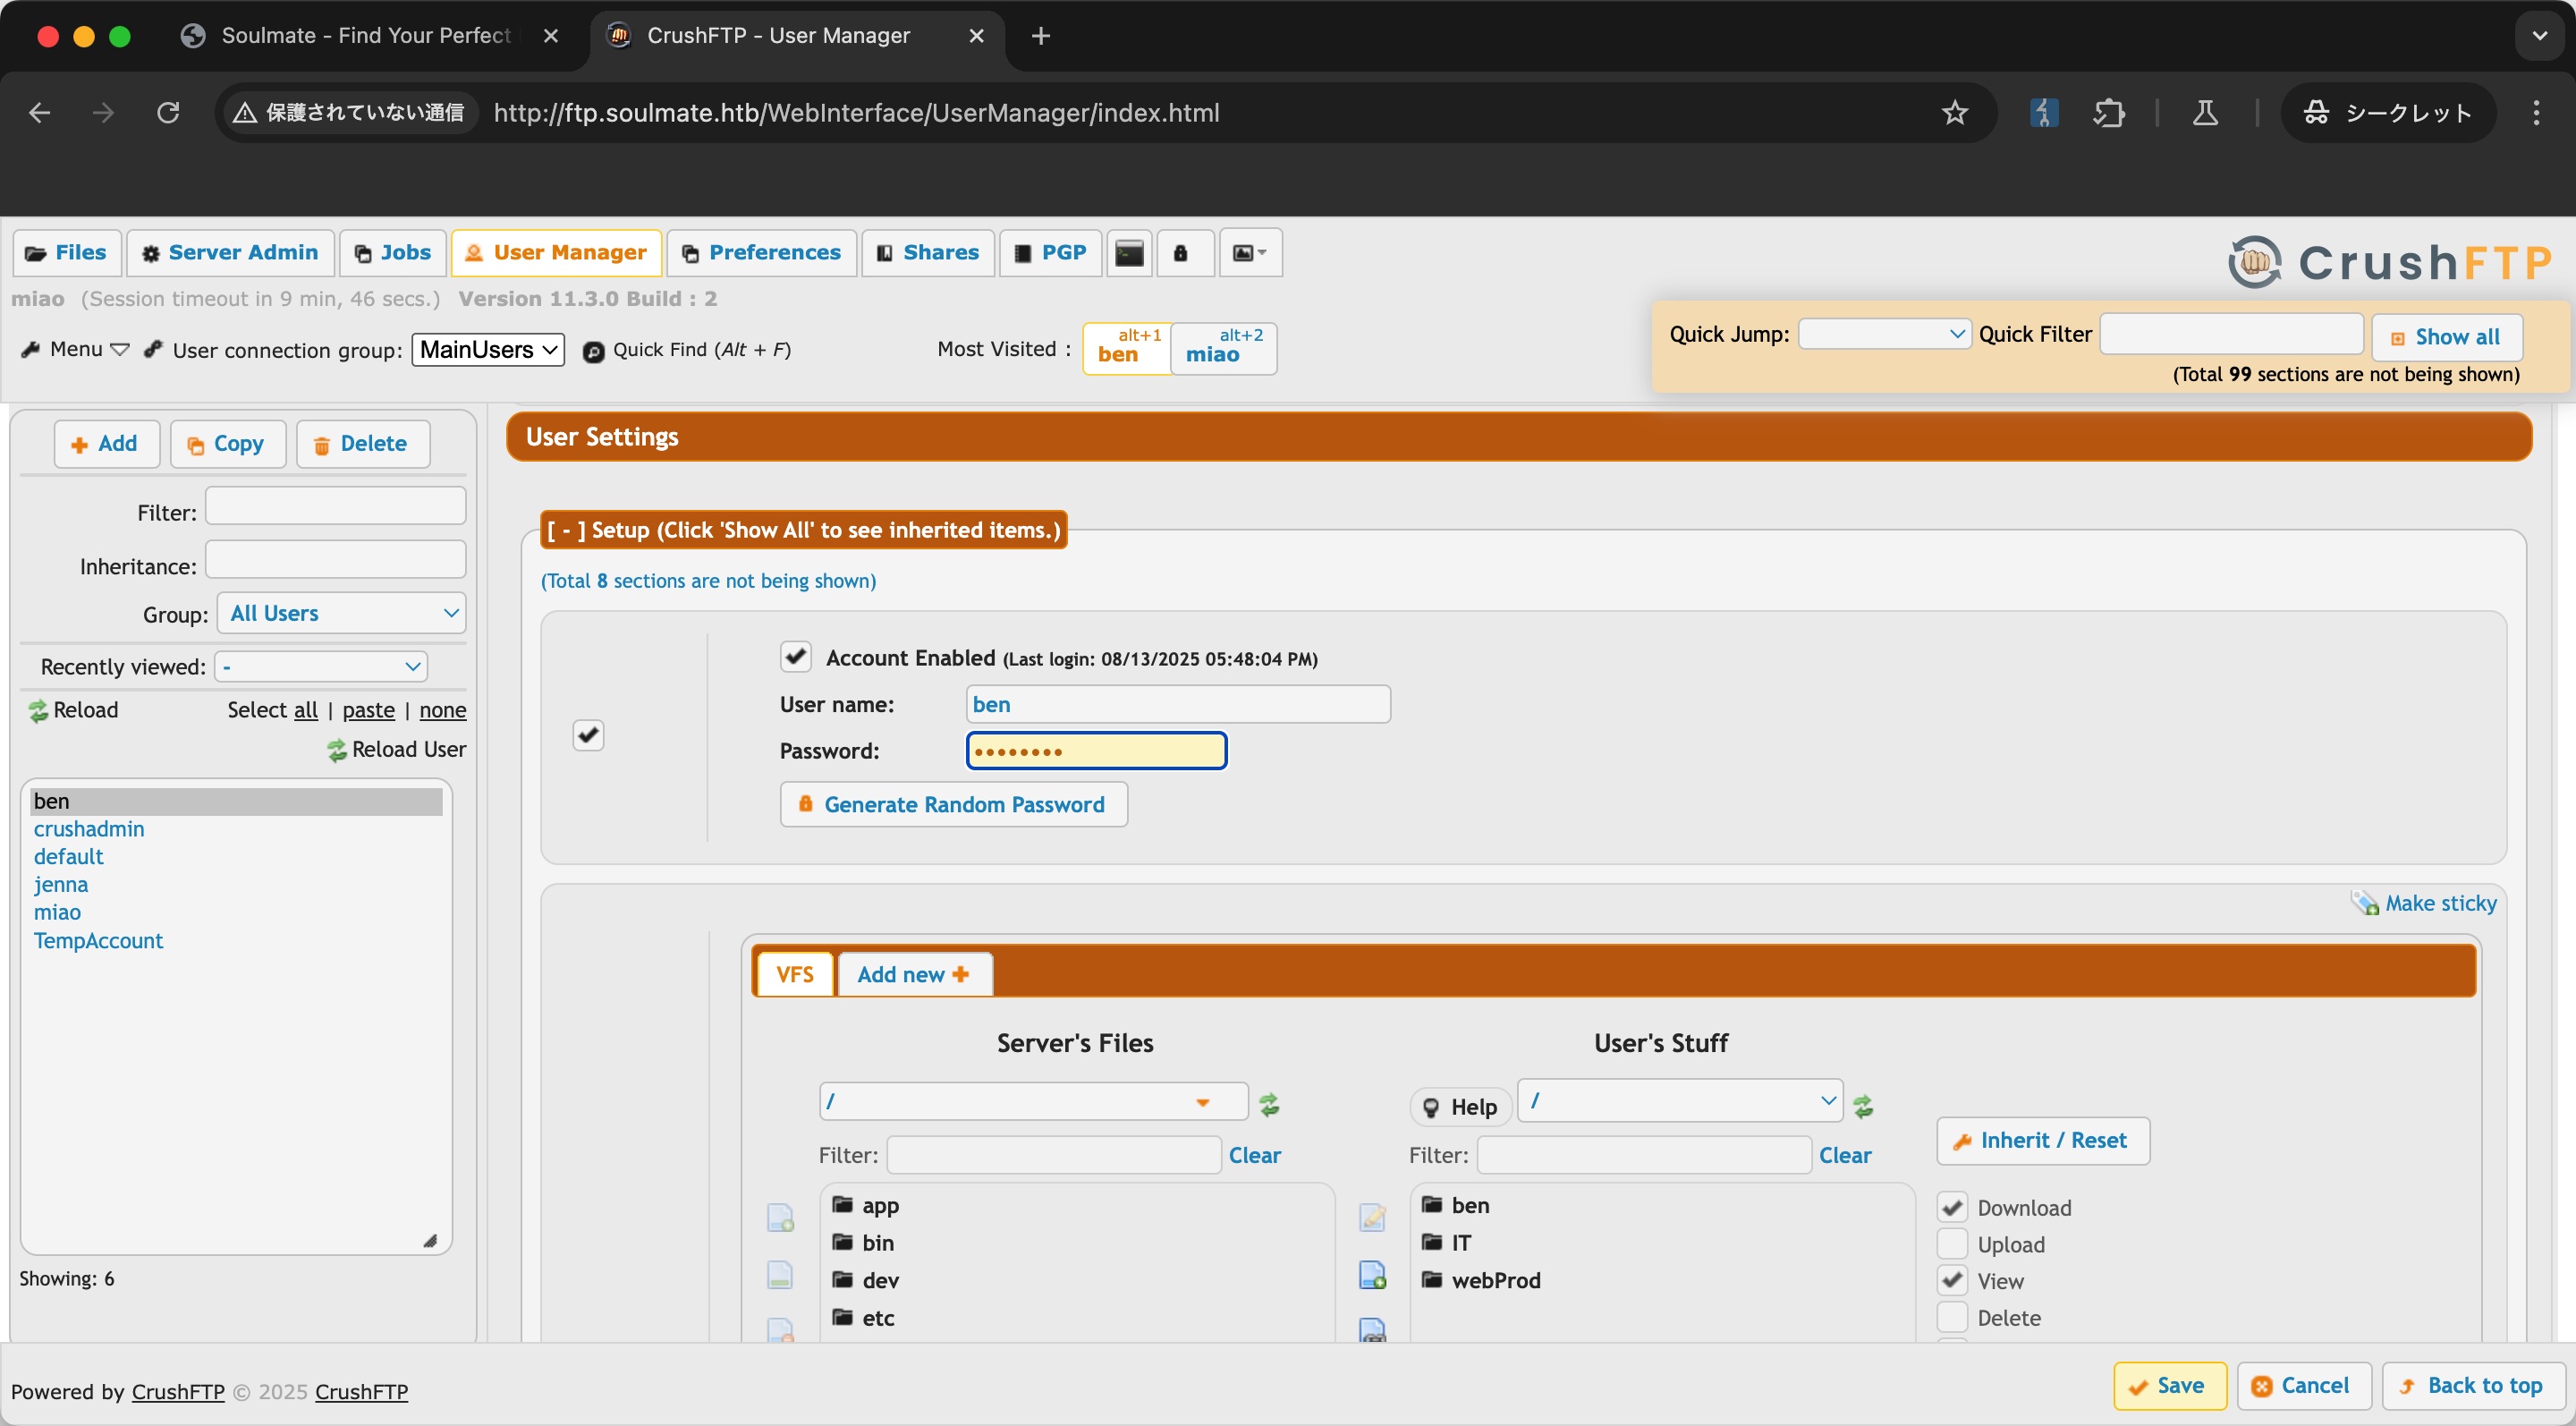Viewport: 2576px width, 1426px height.
Task: Open the MainUsers connection group dropdown
Action: (x=488, y=349)
